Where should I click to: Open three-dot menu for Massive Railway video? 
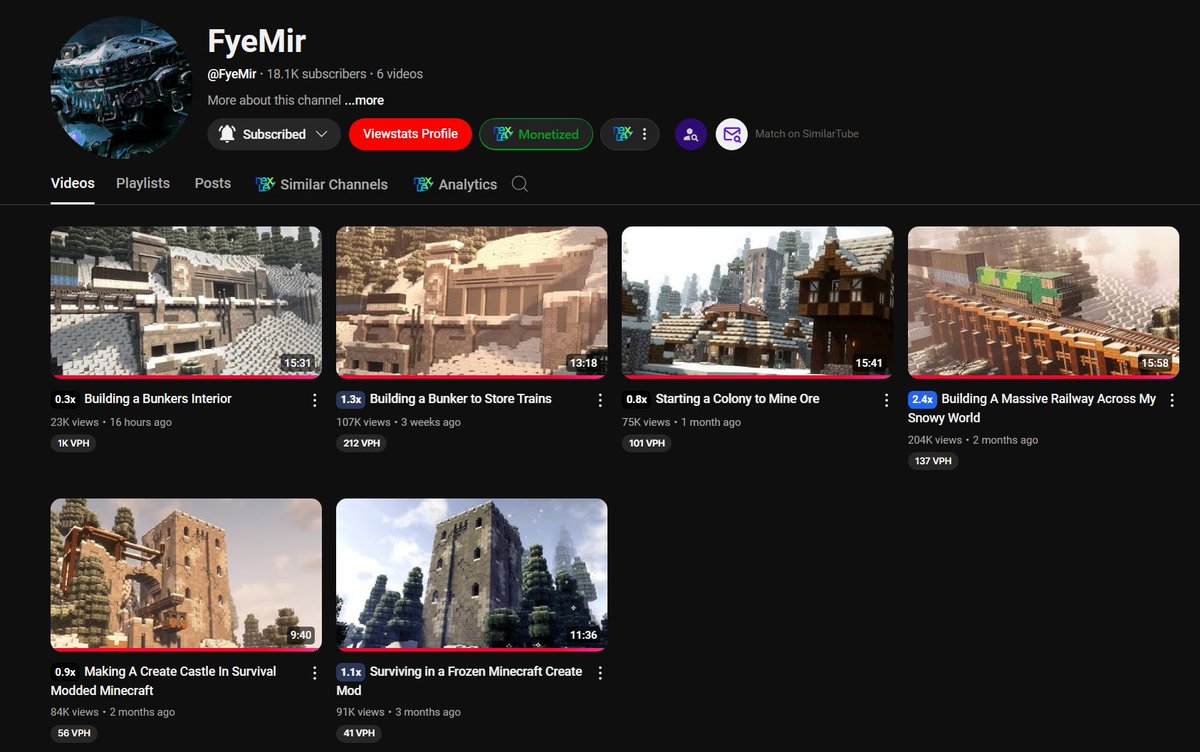[x=1171, y=400]
